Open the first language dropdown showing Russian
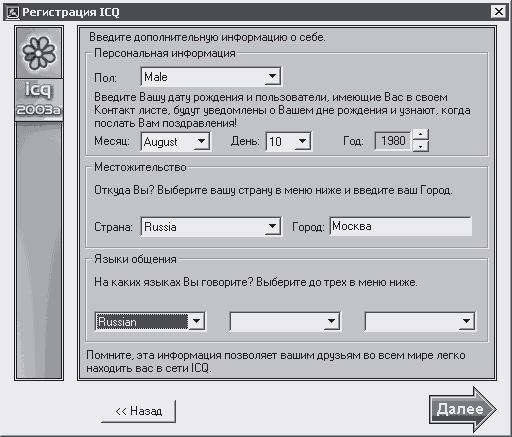Image resolution: width=512 pixels, height=437 pixels. click(x=150, y=321)
